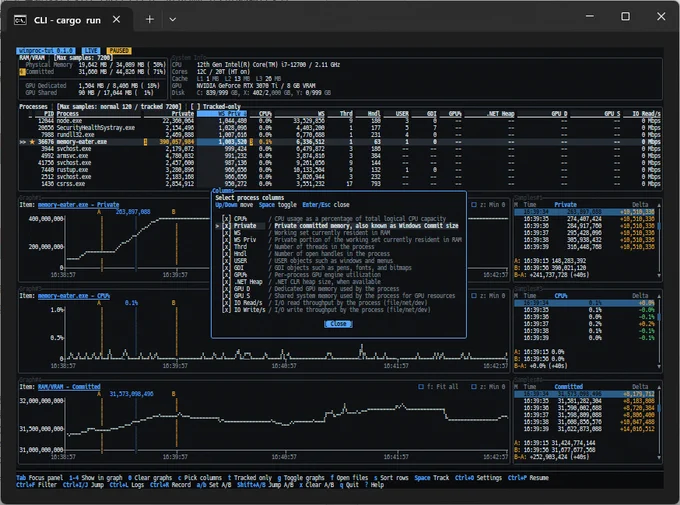Open the tab dropdown chevron
Screen dimensions: 680x505
click(173, 20)
